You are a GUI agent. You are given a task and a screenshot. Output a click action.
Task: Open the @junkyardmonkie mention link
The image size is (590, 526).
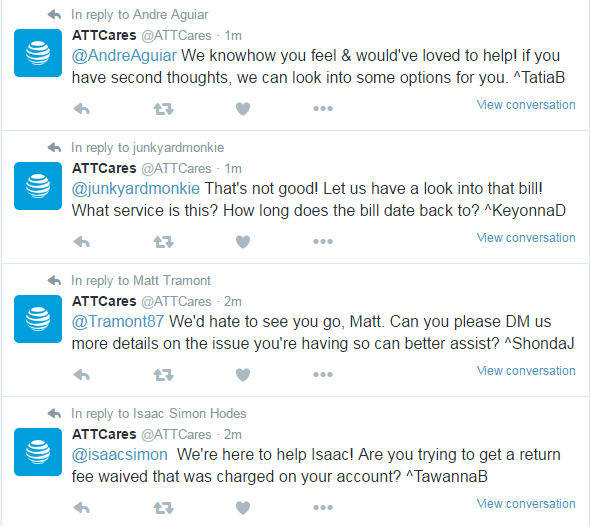tap(135, 189)
